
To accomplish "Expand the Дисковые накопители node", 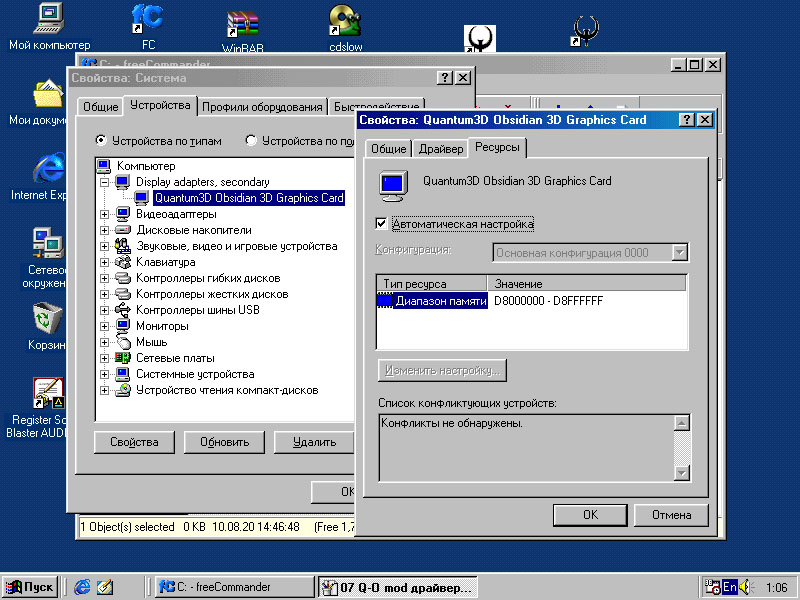I will [104, 230].
